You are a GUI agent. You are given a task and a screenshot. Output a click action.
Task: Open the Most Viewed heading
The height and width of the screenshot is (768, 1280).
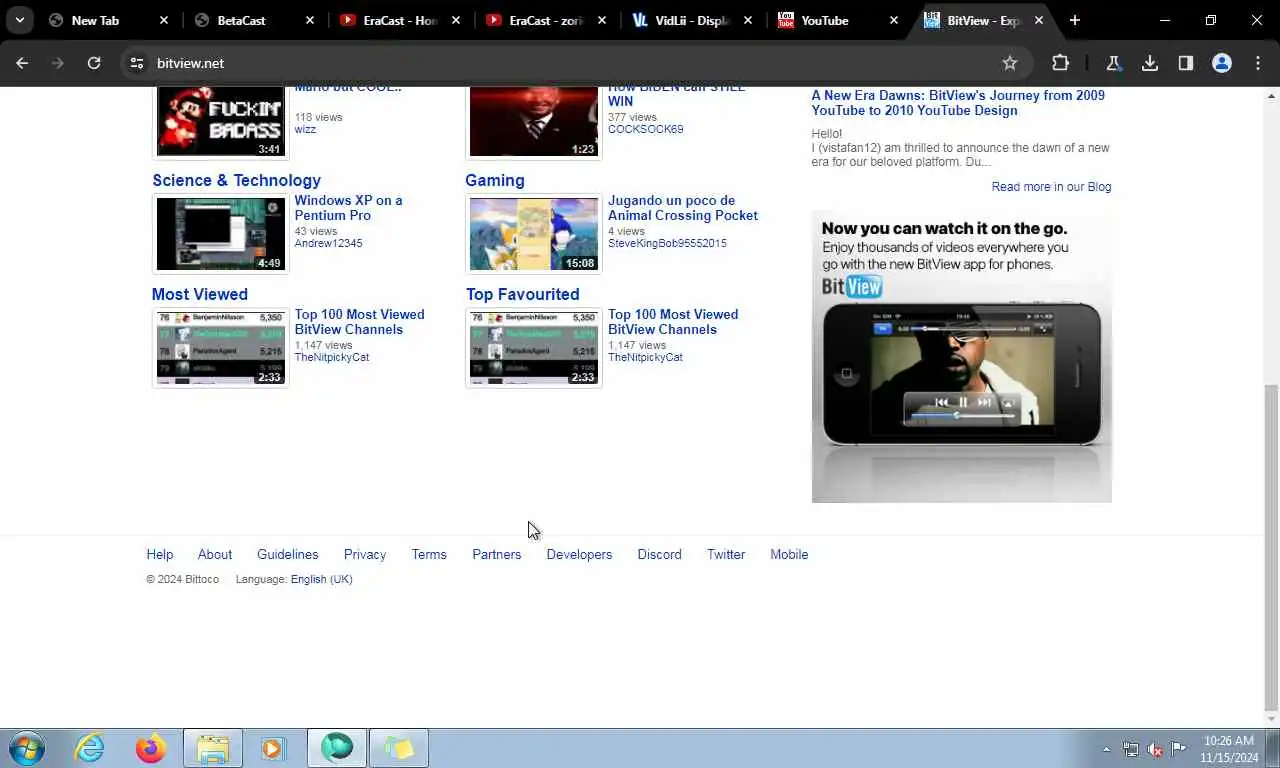click(x=200, y=294)
